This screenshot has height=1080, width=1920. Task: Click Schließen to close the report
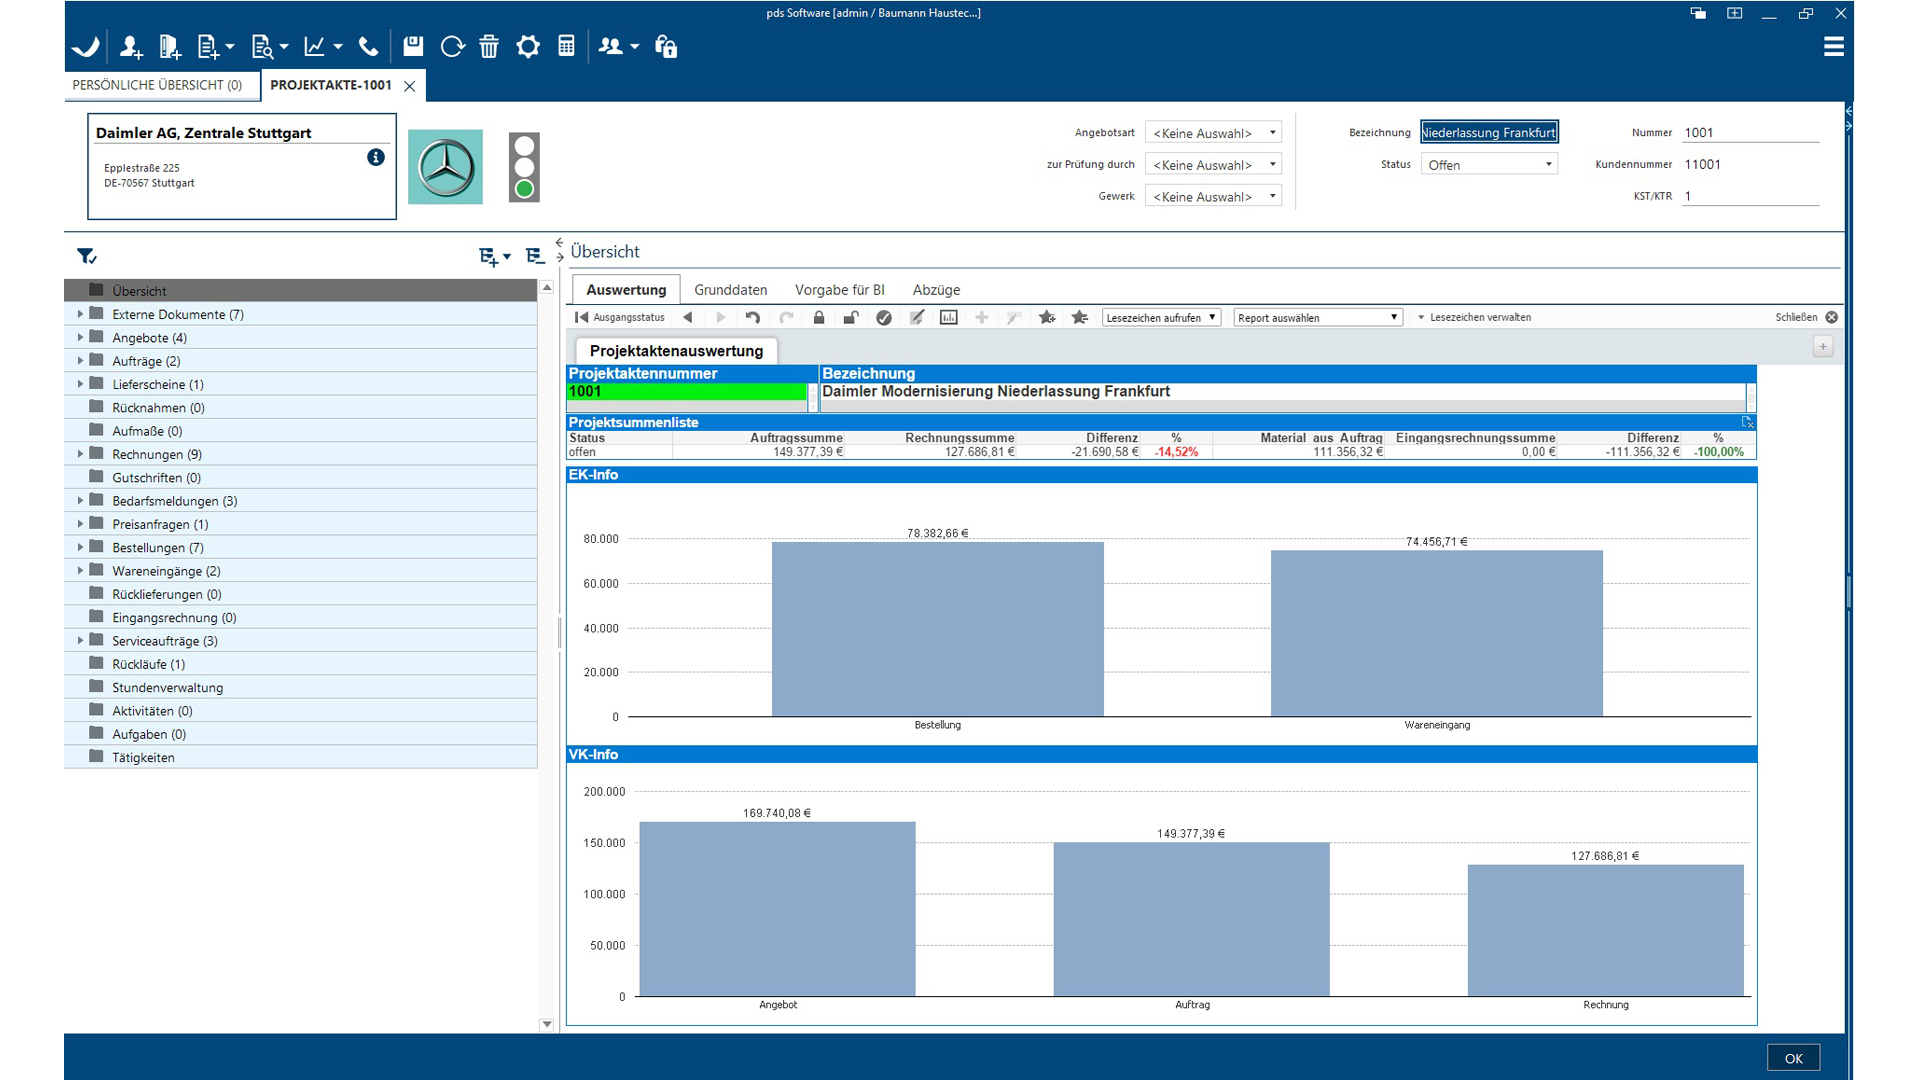(1806, 317)
